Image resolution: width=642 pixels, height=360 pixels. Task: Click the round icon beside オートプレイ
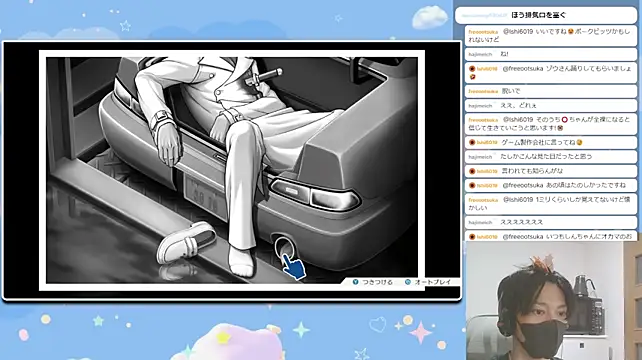[408, 282]
